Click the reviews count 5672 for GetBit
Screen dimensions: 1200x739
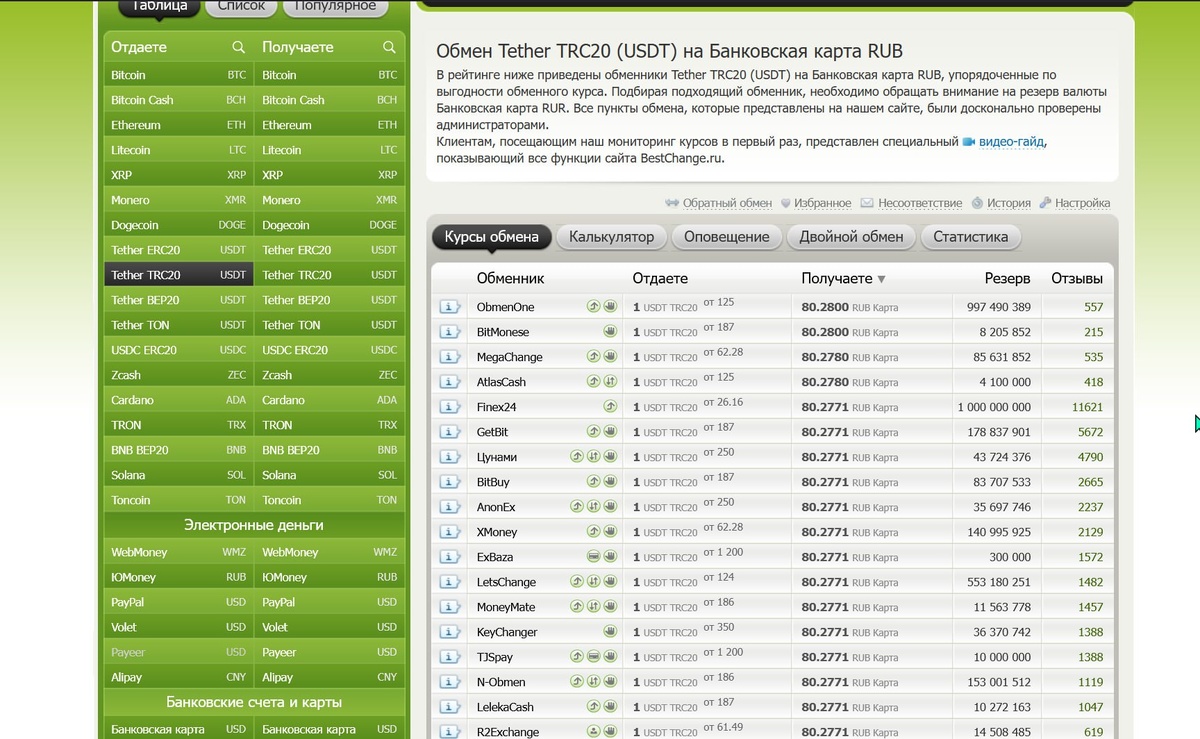(x=1090, y=432)
